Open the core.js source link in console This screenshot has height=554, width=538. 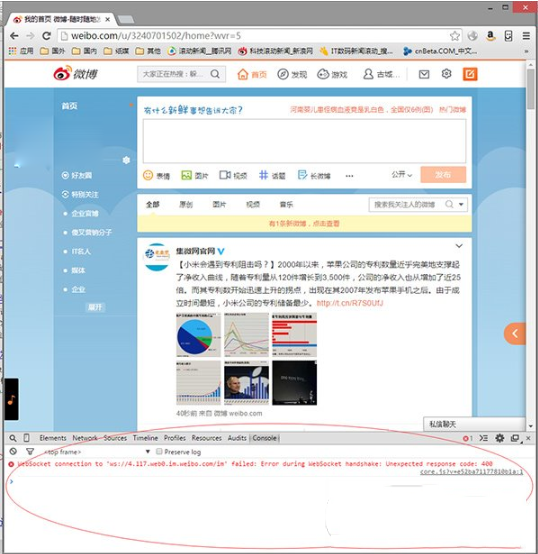471,472
